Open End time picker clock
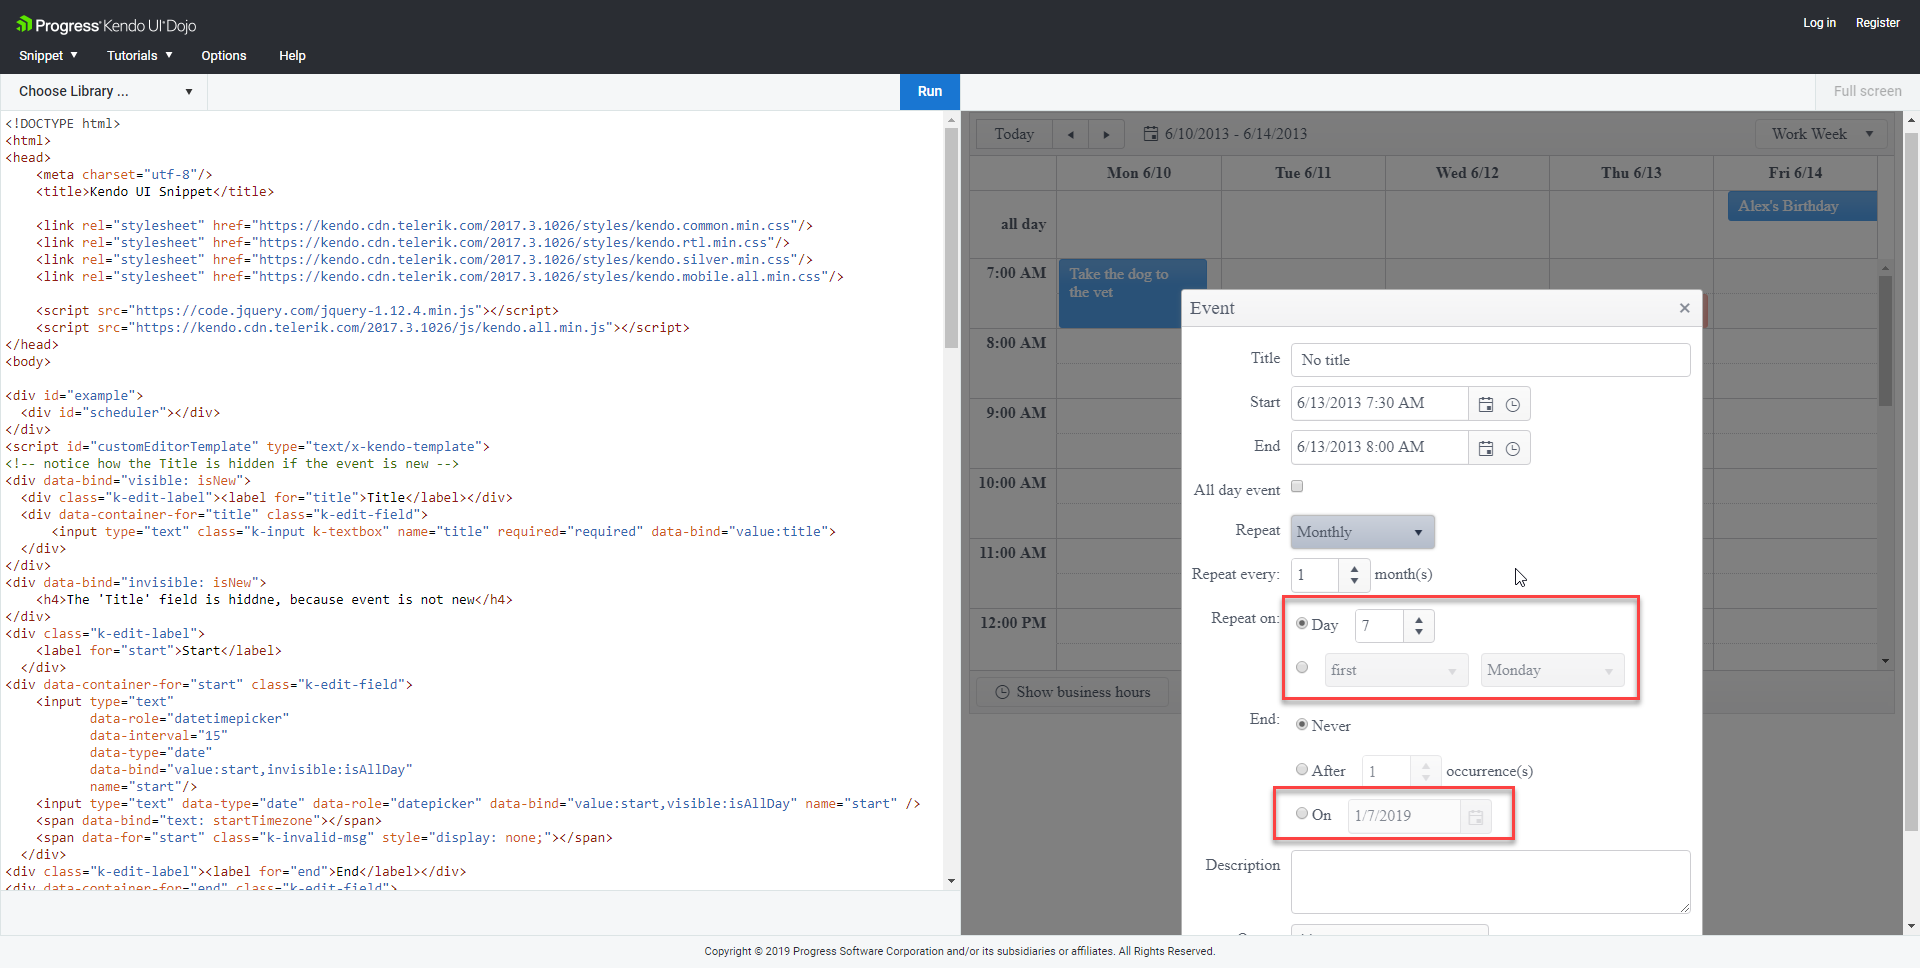Image resolution: width=1920 pixels, height=969 pixels. [1513, 448]
